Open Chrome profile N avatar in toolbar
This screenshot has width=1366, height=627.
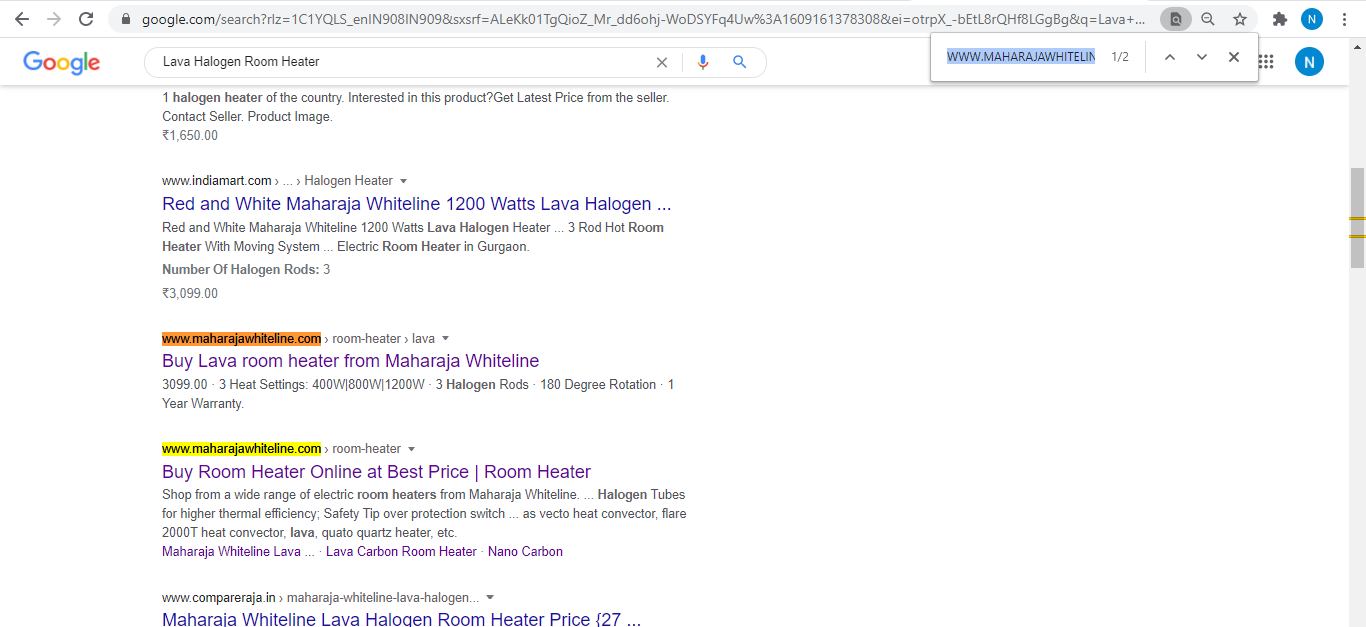[x=1311, y=19]
